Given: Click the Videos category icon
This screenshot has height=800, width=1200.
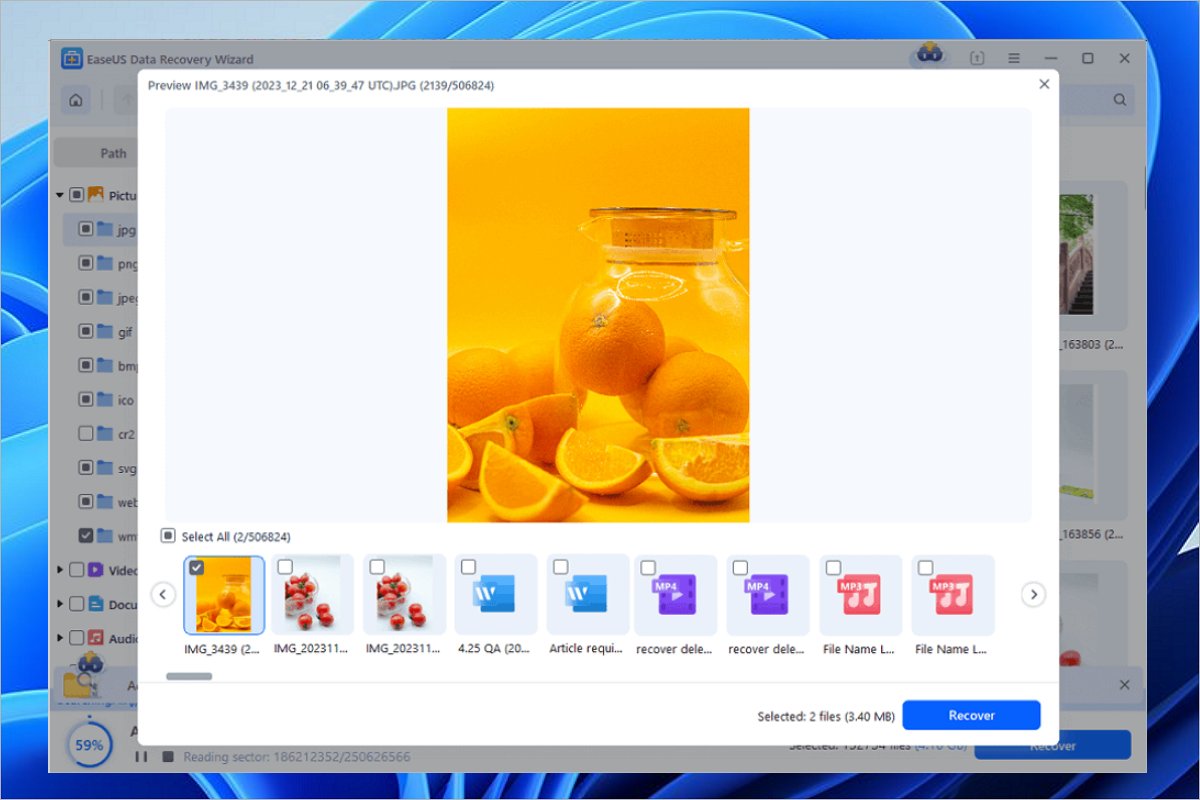Looking at the screenshot, I should click(x=96, y=570).
